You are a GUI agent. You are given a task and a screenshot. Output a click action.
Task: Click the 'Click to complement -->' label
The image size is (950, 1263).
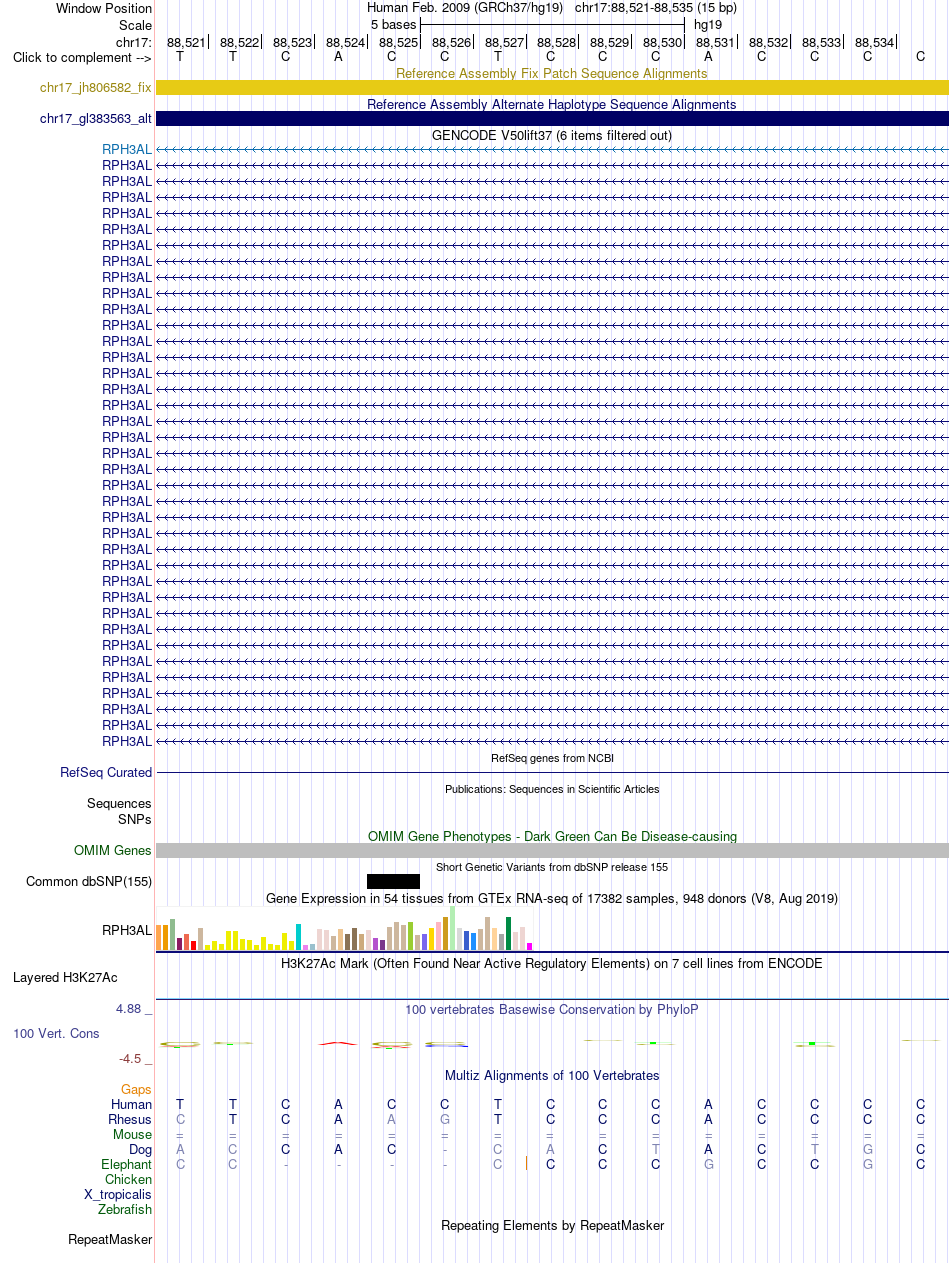pos(82,57)
